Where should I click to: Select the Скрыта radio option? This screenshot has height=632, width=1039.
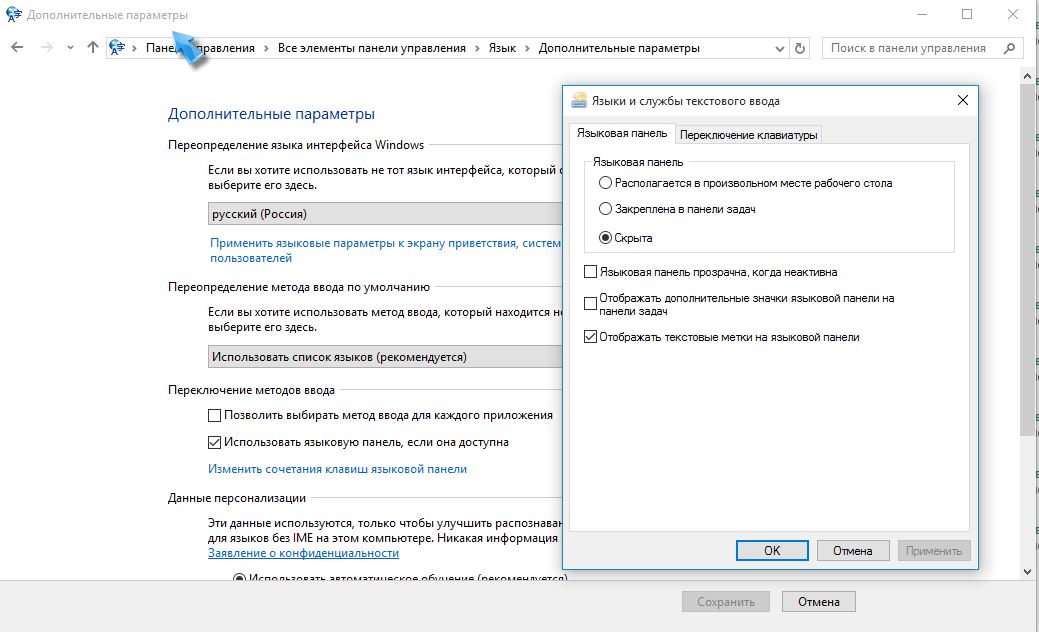tap(626, 238)
